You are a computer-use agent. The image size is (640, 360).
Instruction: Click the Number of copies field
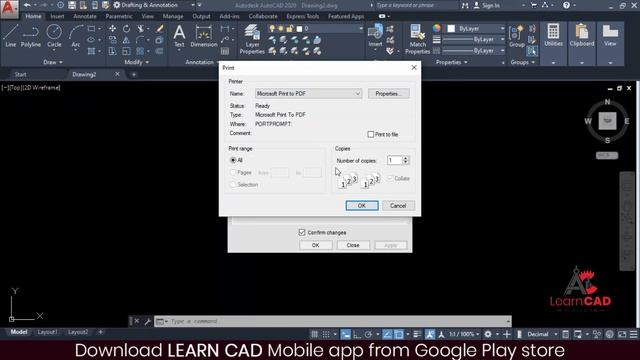(394, 160)
